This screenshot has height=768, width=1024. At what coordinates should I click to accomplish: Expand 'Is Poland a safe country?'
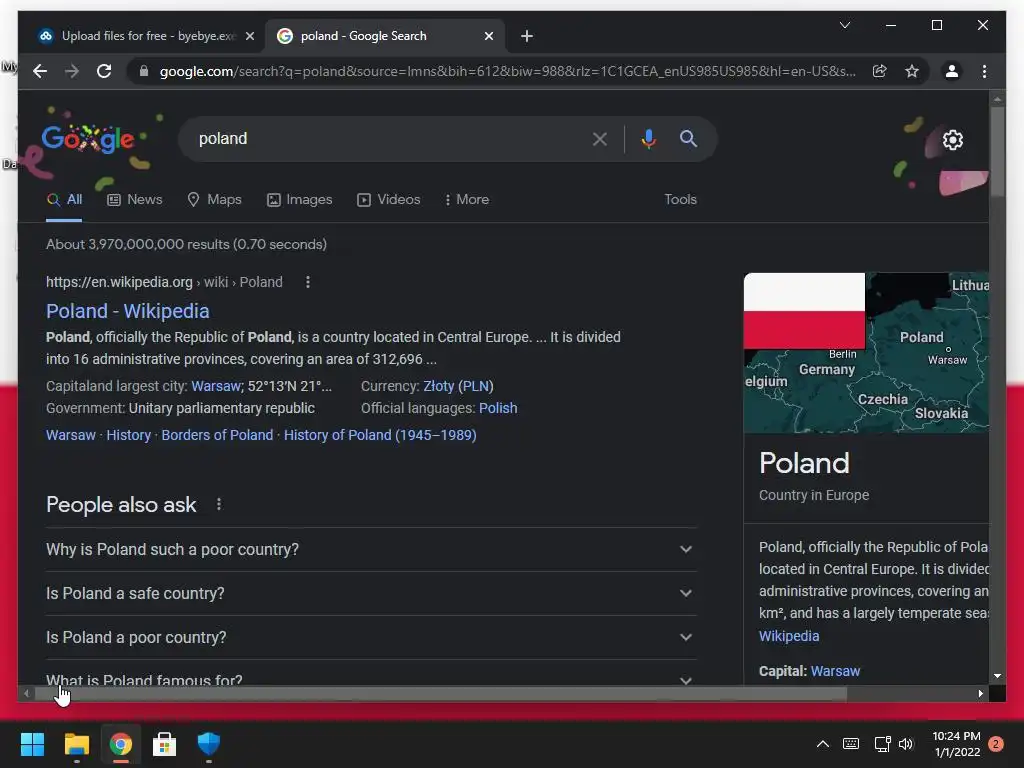pos(371,593)
